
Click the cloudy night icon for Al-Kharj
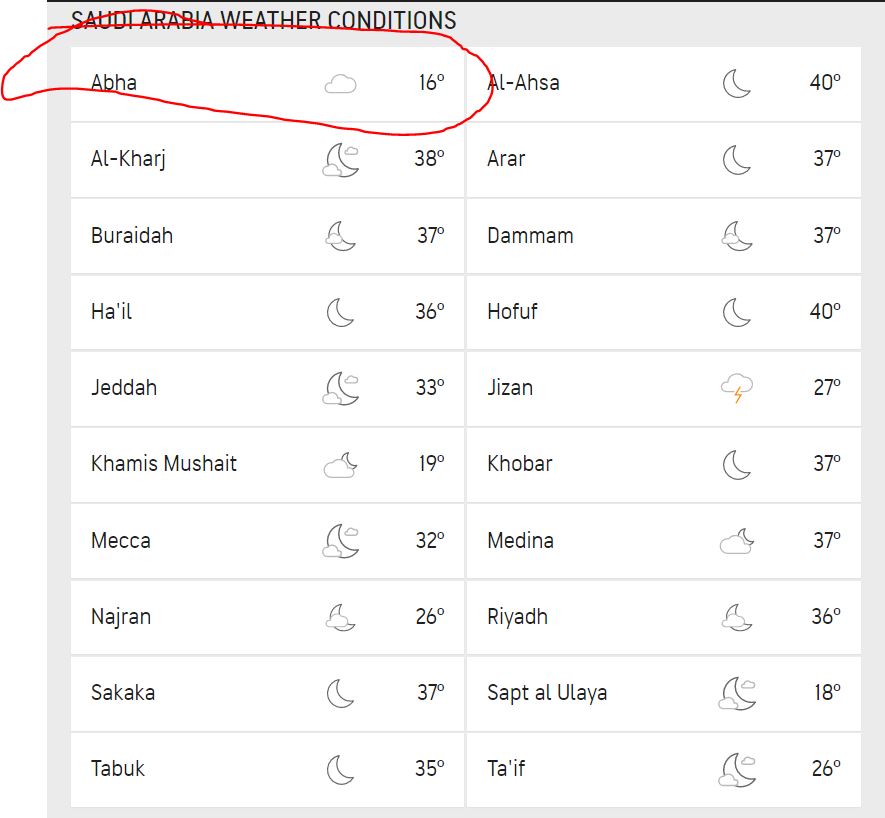(340, 160)
